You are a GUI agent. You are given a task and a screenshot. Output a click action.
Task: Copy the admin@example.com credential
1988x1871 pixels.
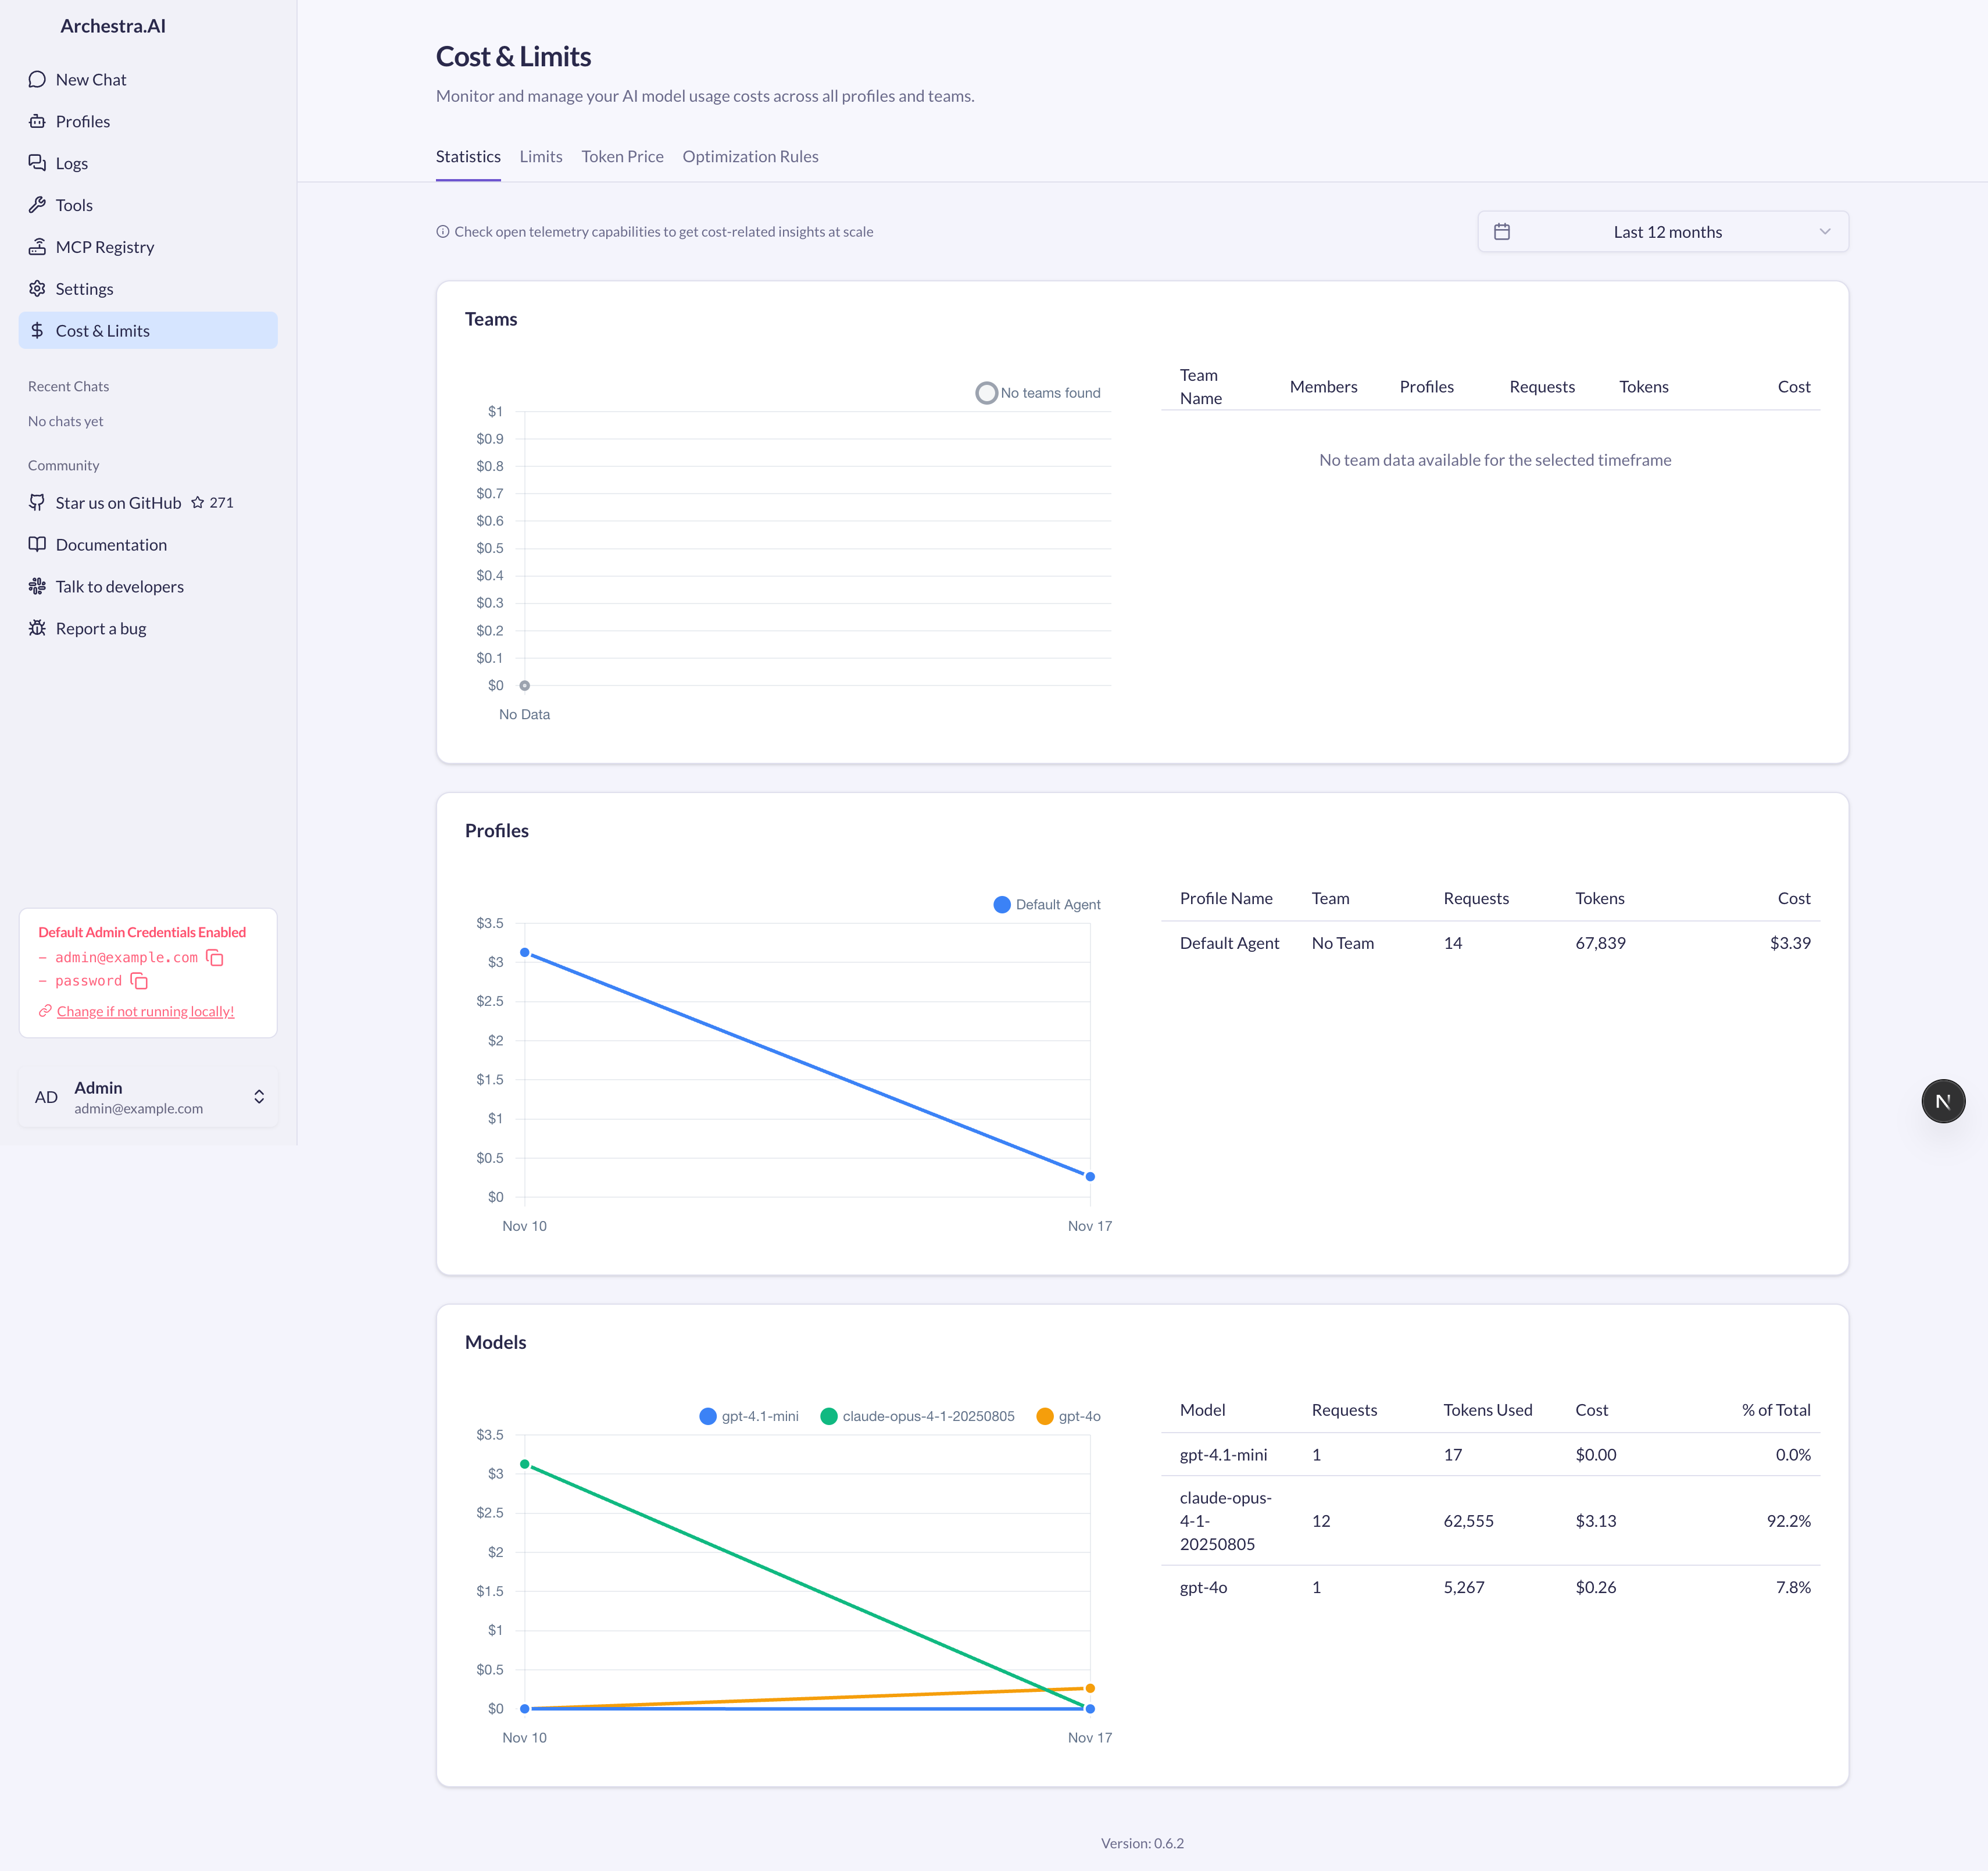coord(215,957)
